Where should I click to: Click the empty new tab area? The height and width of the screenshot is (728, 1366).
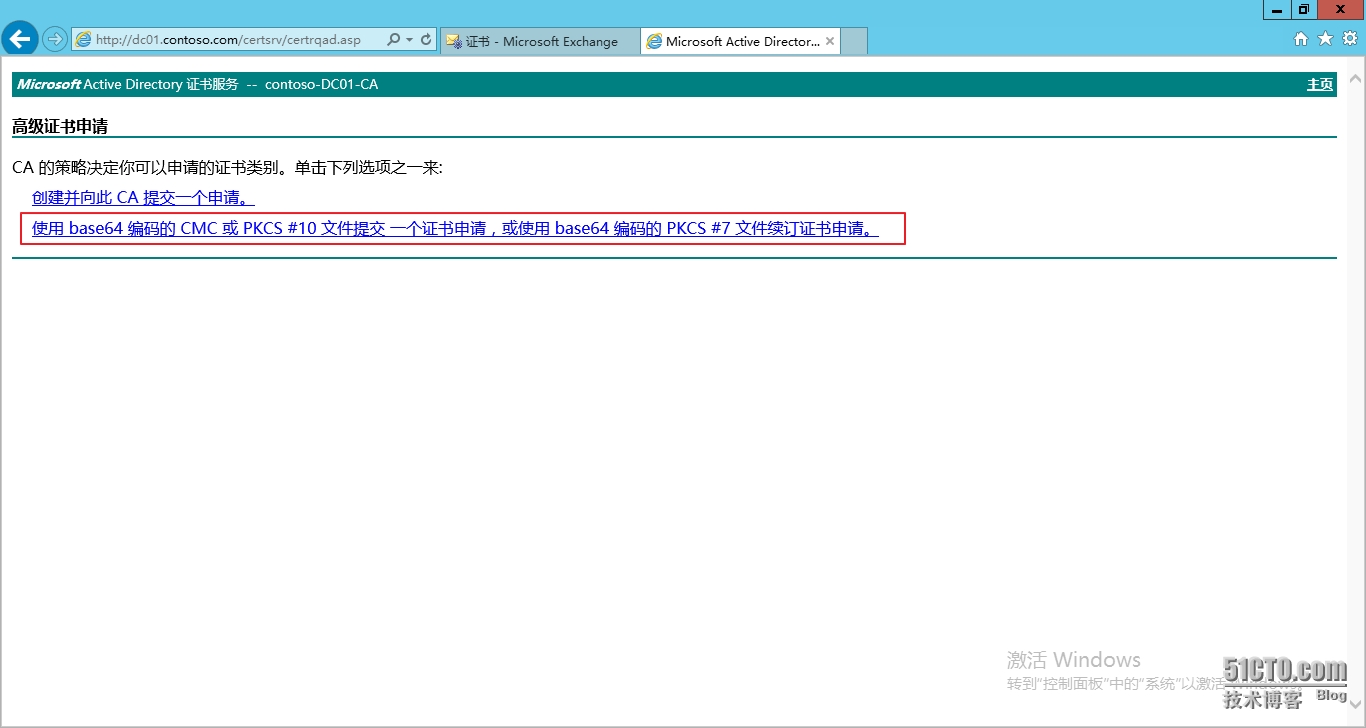pos(853,41)
